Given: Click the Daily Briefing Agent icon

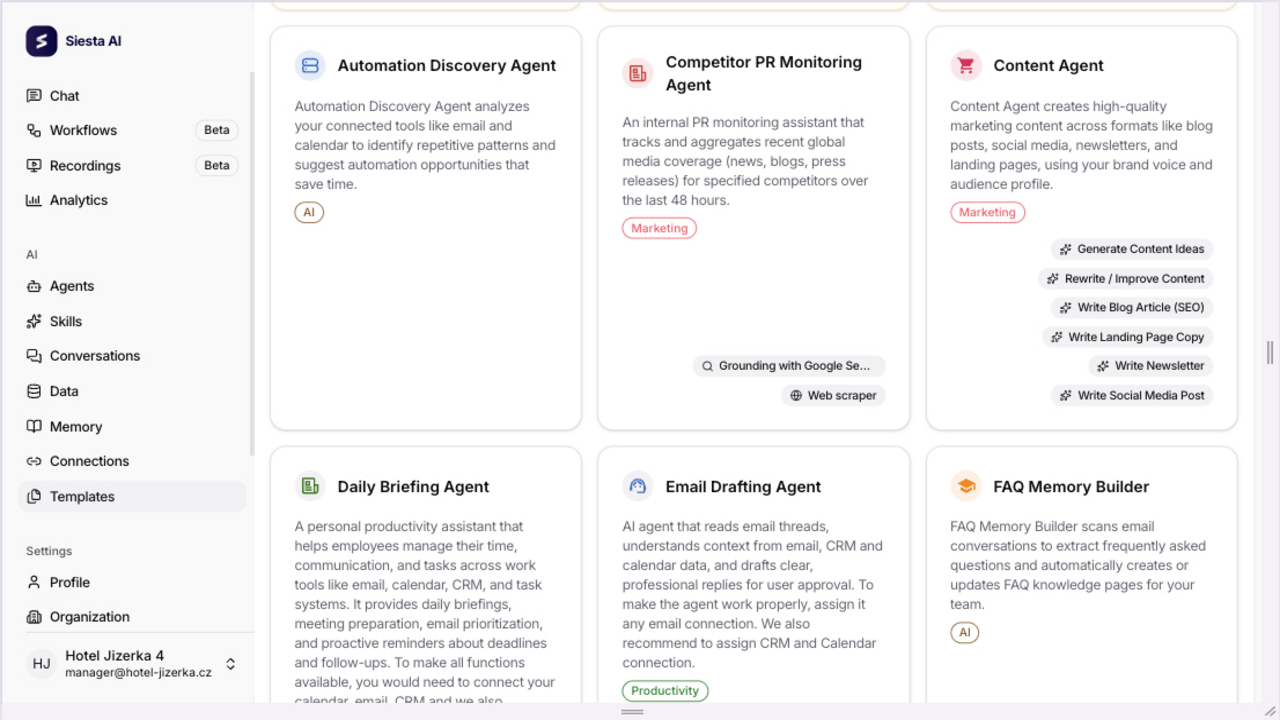Looking at the screenshot, I should click(x=310, y=487).
